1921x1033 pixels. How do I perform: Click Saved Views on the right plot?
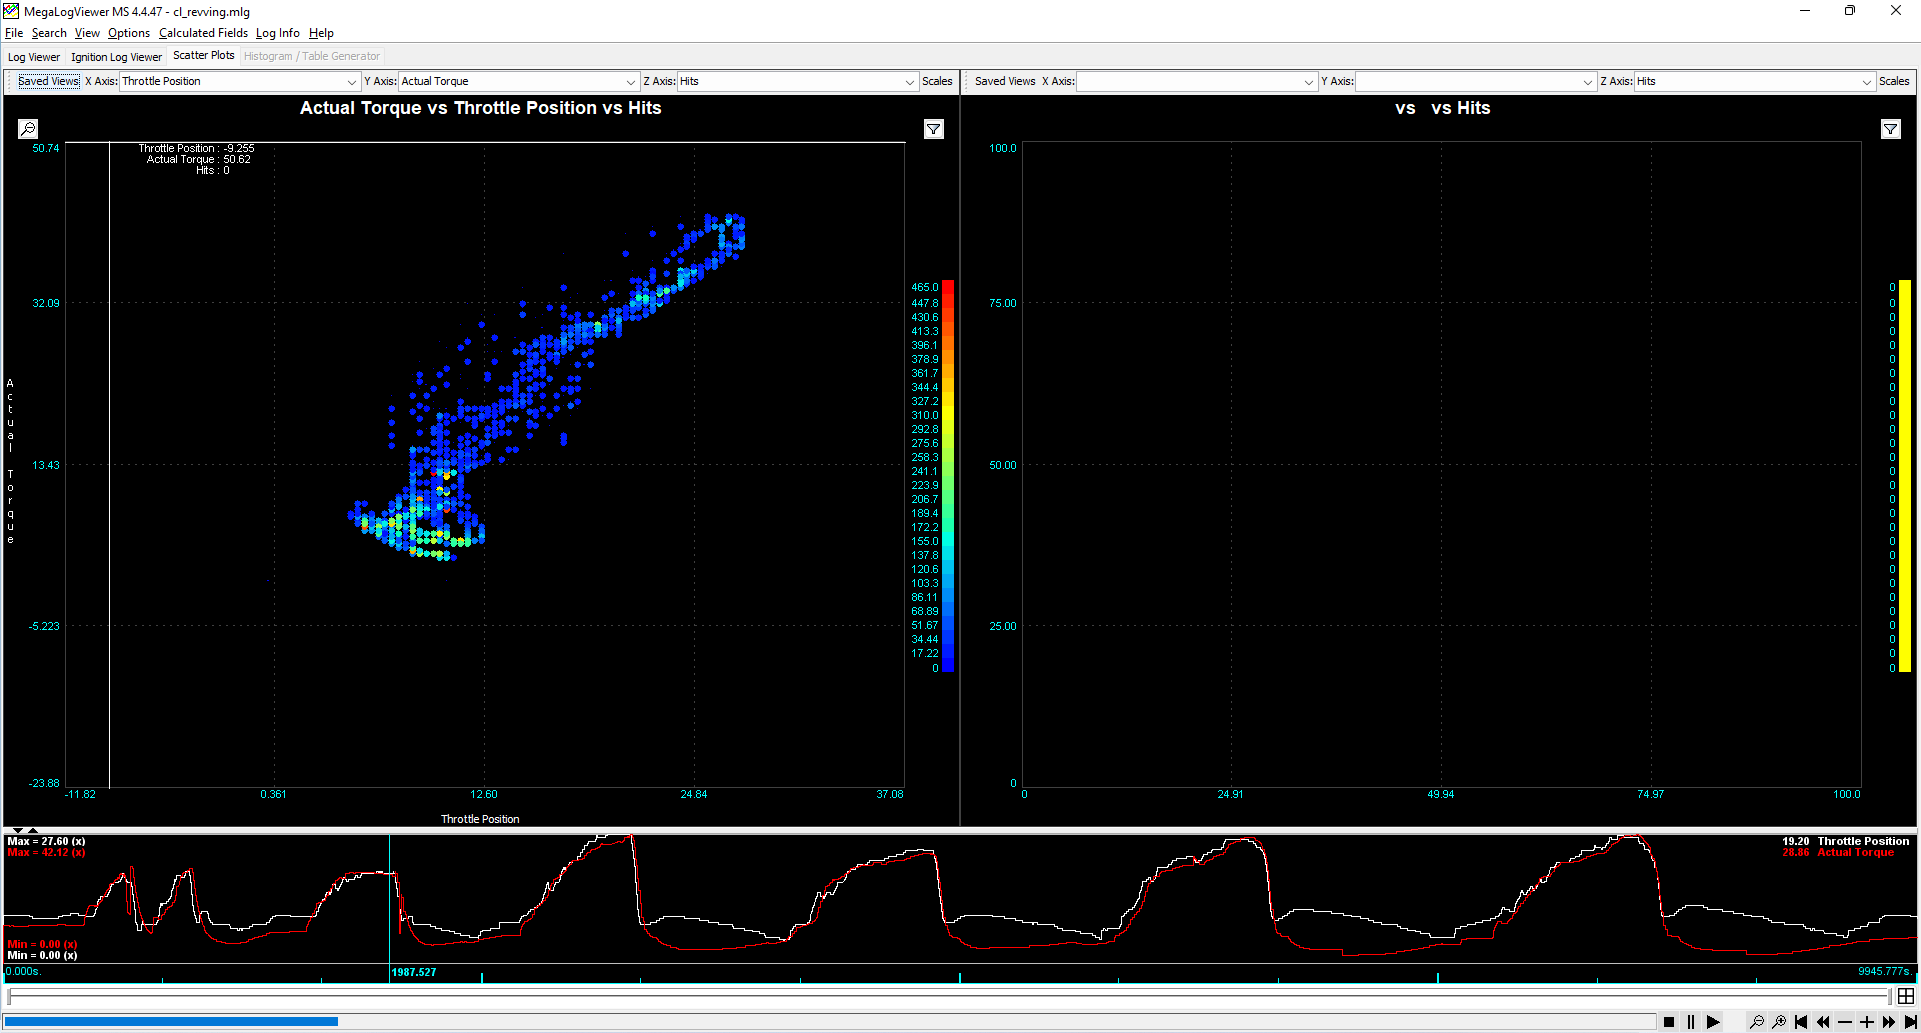[x=1005, y=81]
